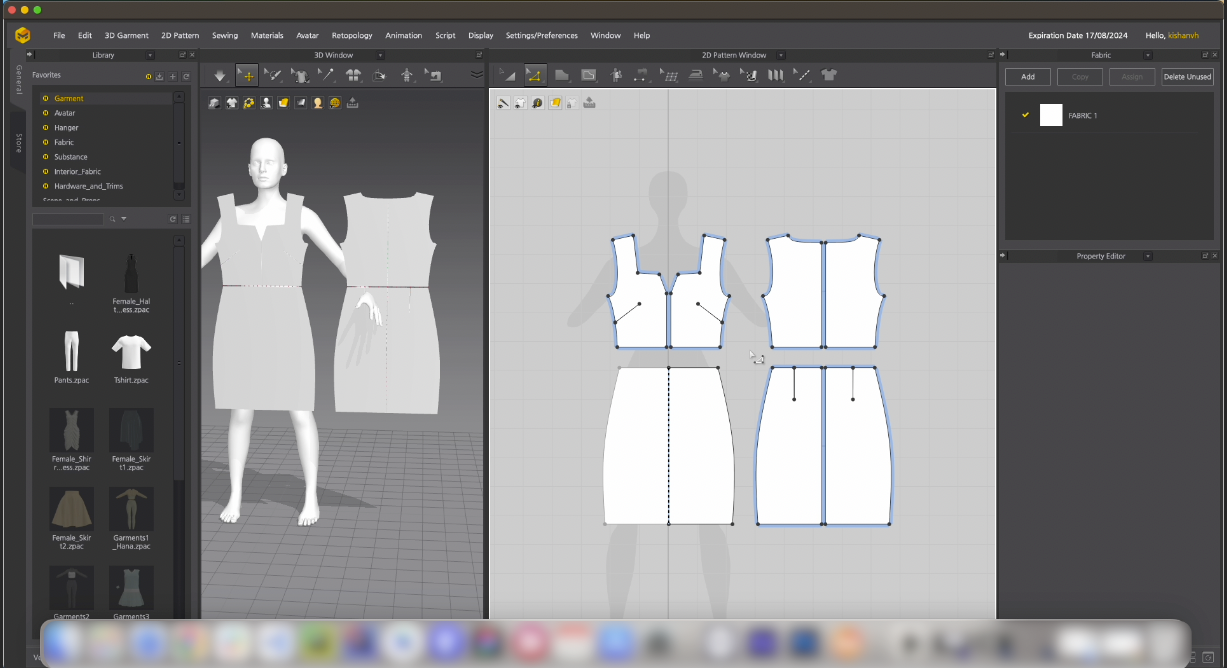
Task: Click the Copy fabric button
Action: (1080, 76)
